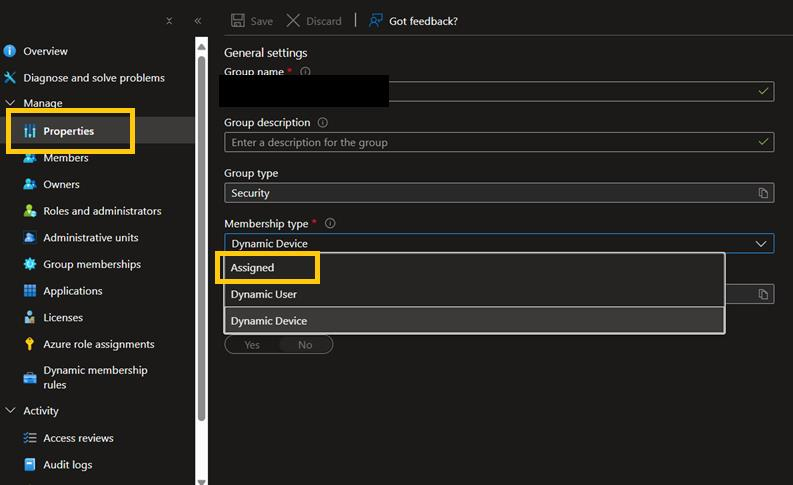Open the Members page
The image size is (793, 485).
click(x=66, y=158)
